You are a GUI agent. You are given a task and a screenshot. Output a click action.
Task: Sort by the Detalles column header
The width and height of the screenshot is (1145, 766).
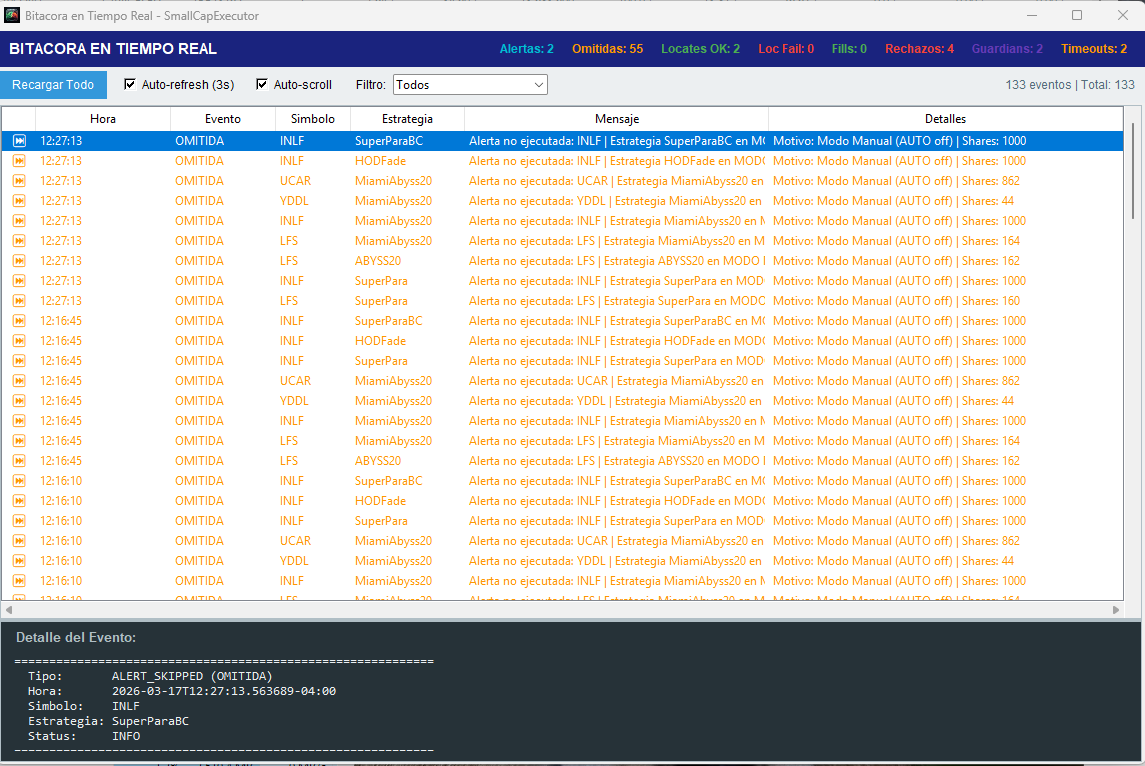(x=946, y=119)
